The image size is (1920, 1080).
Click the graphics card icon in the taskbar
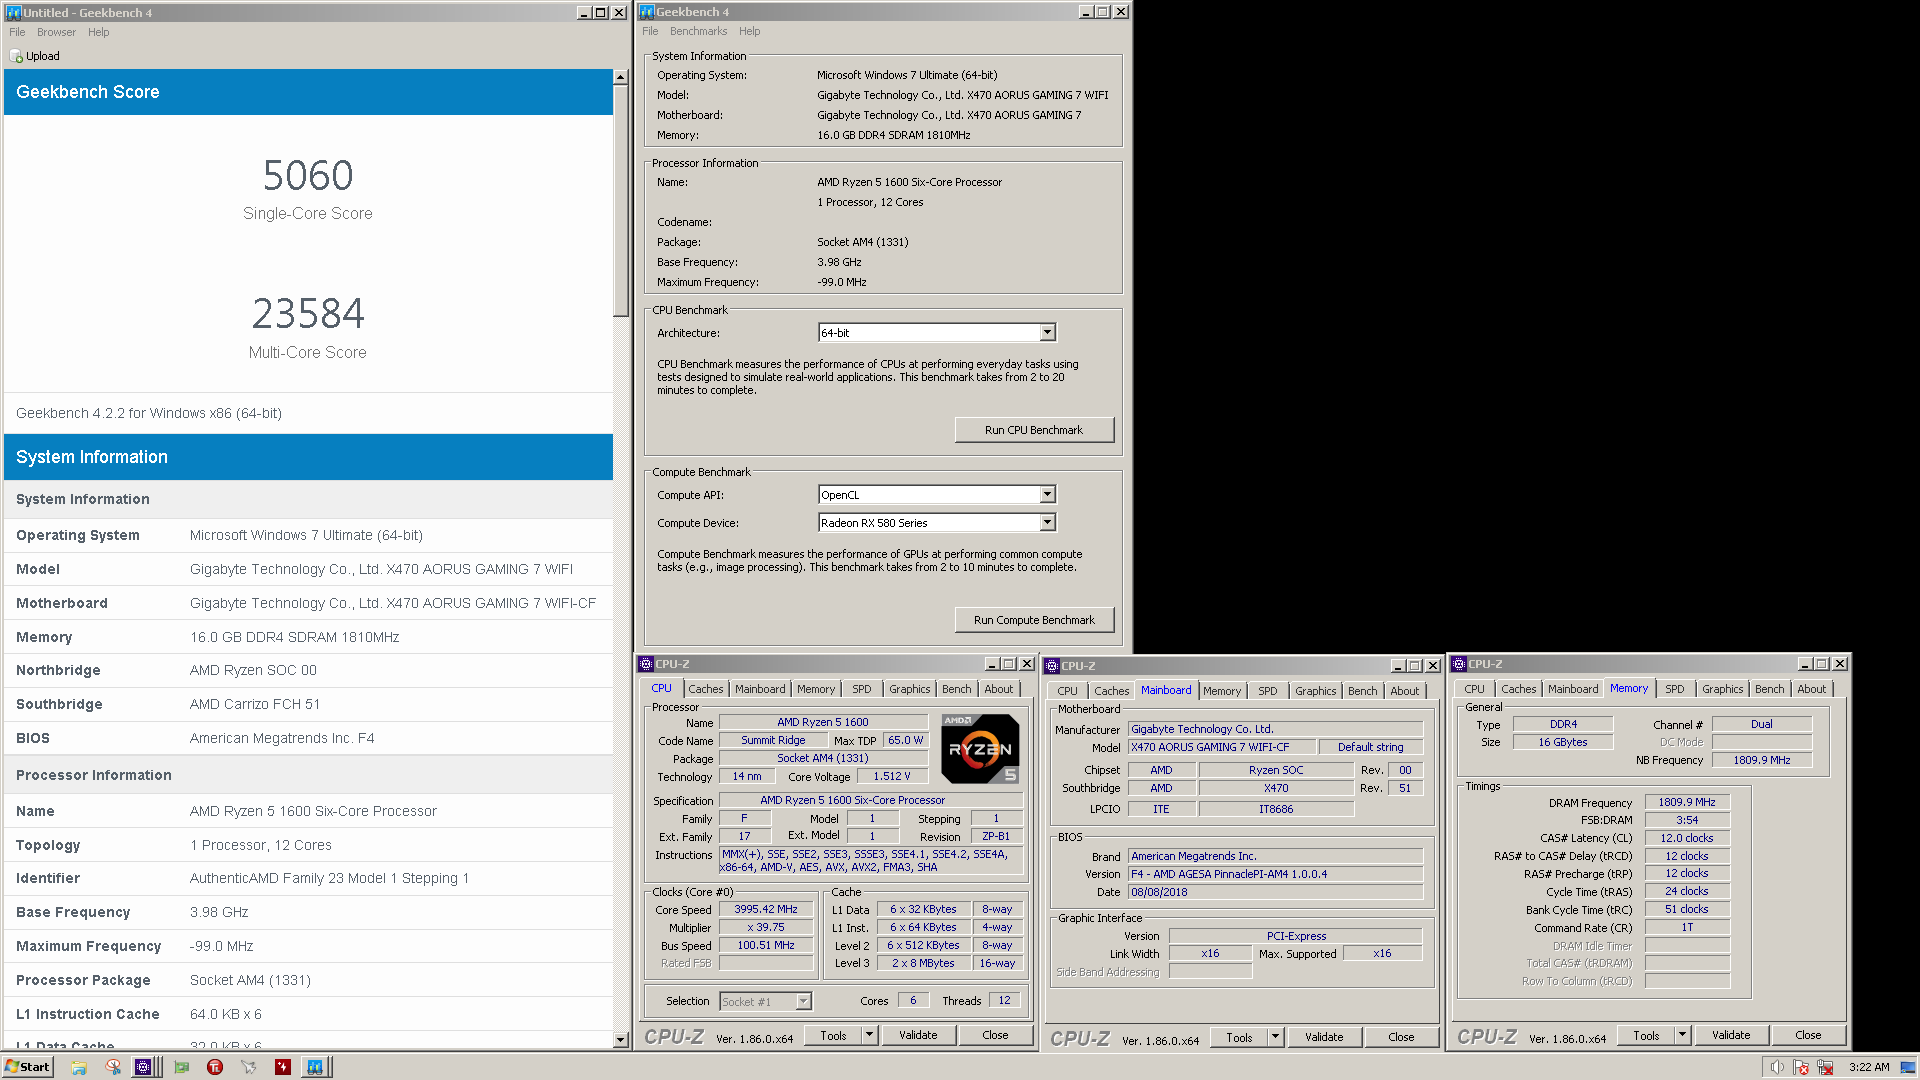coord(181,1067)
